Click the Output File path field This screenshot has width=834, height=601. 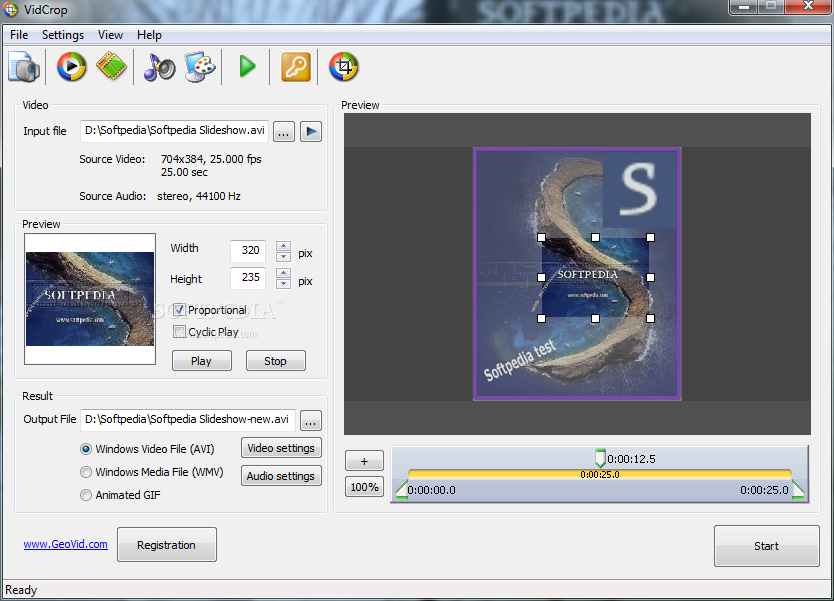pyautogui.click(x=188, y=420)
